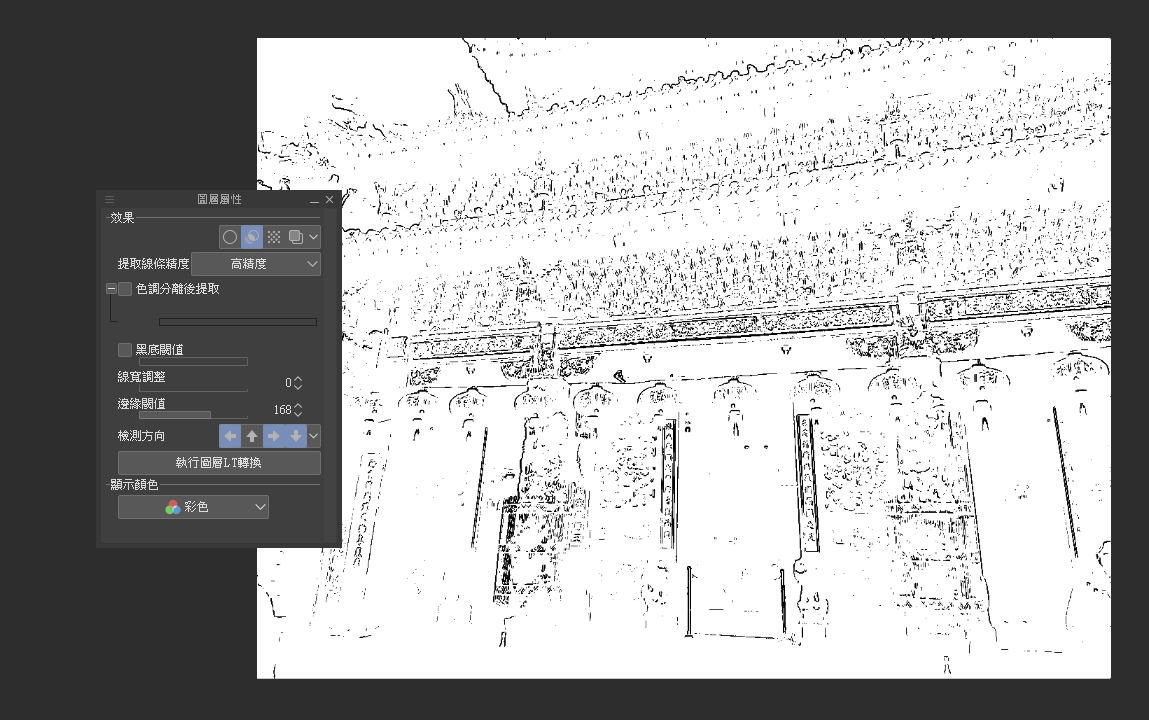The height and width of the screenshot is (720, 1149).
Task: Toggle up detection direction arrow
Action: pos(252,436)
